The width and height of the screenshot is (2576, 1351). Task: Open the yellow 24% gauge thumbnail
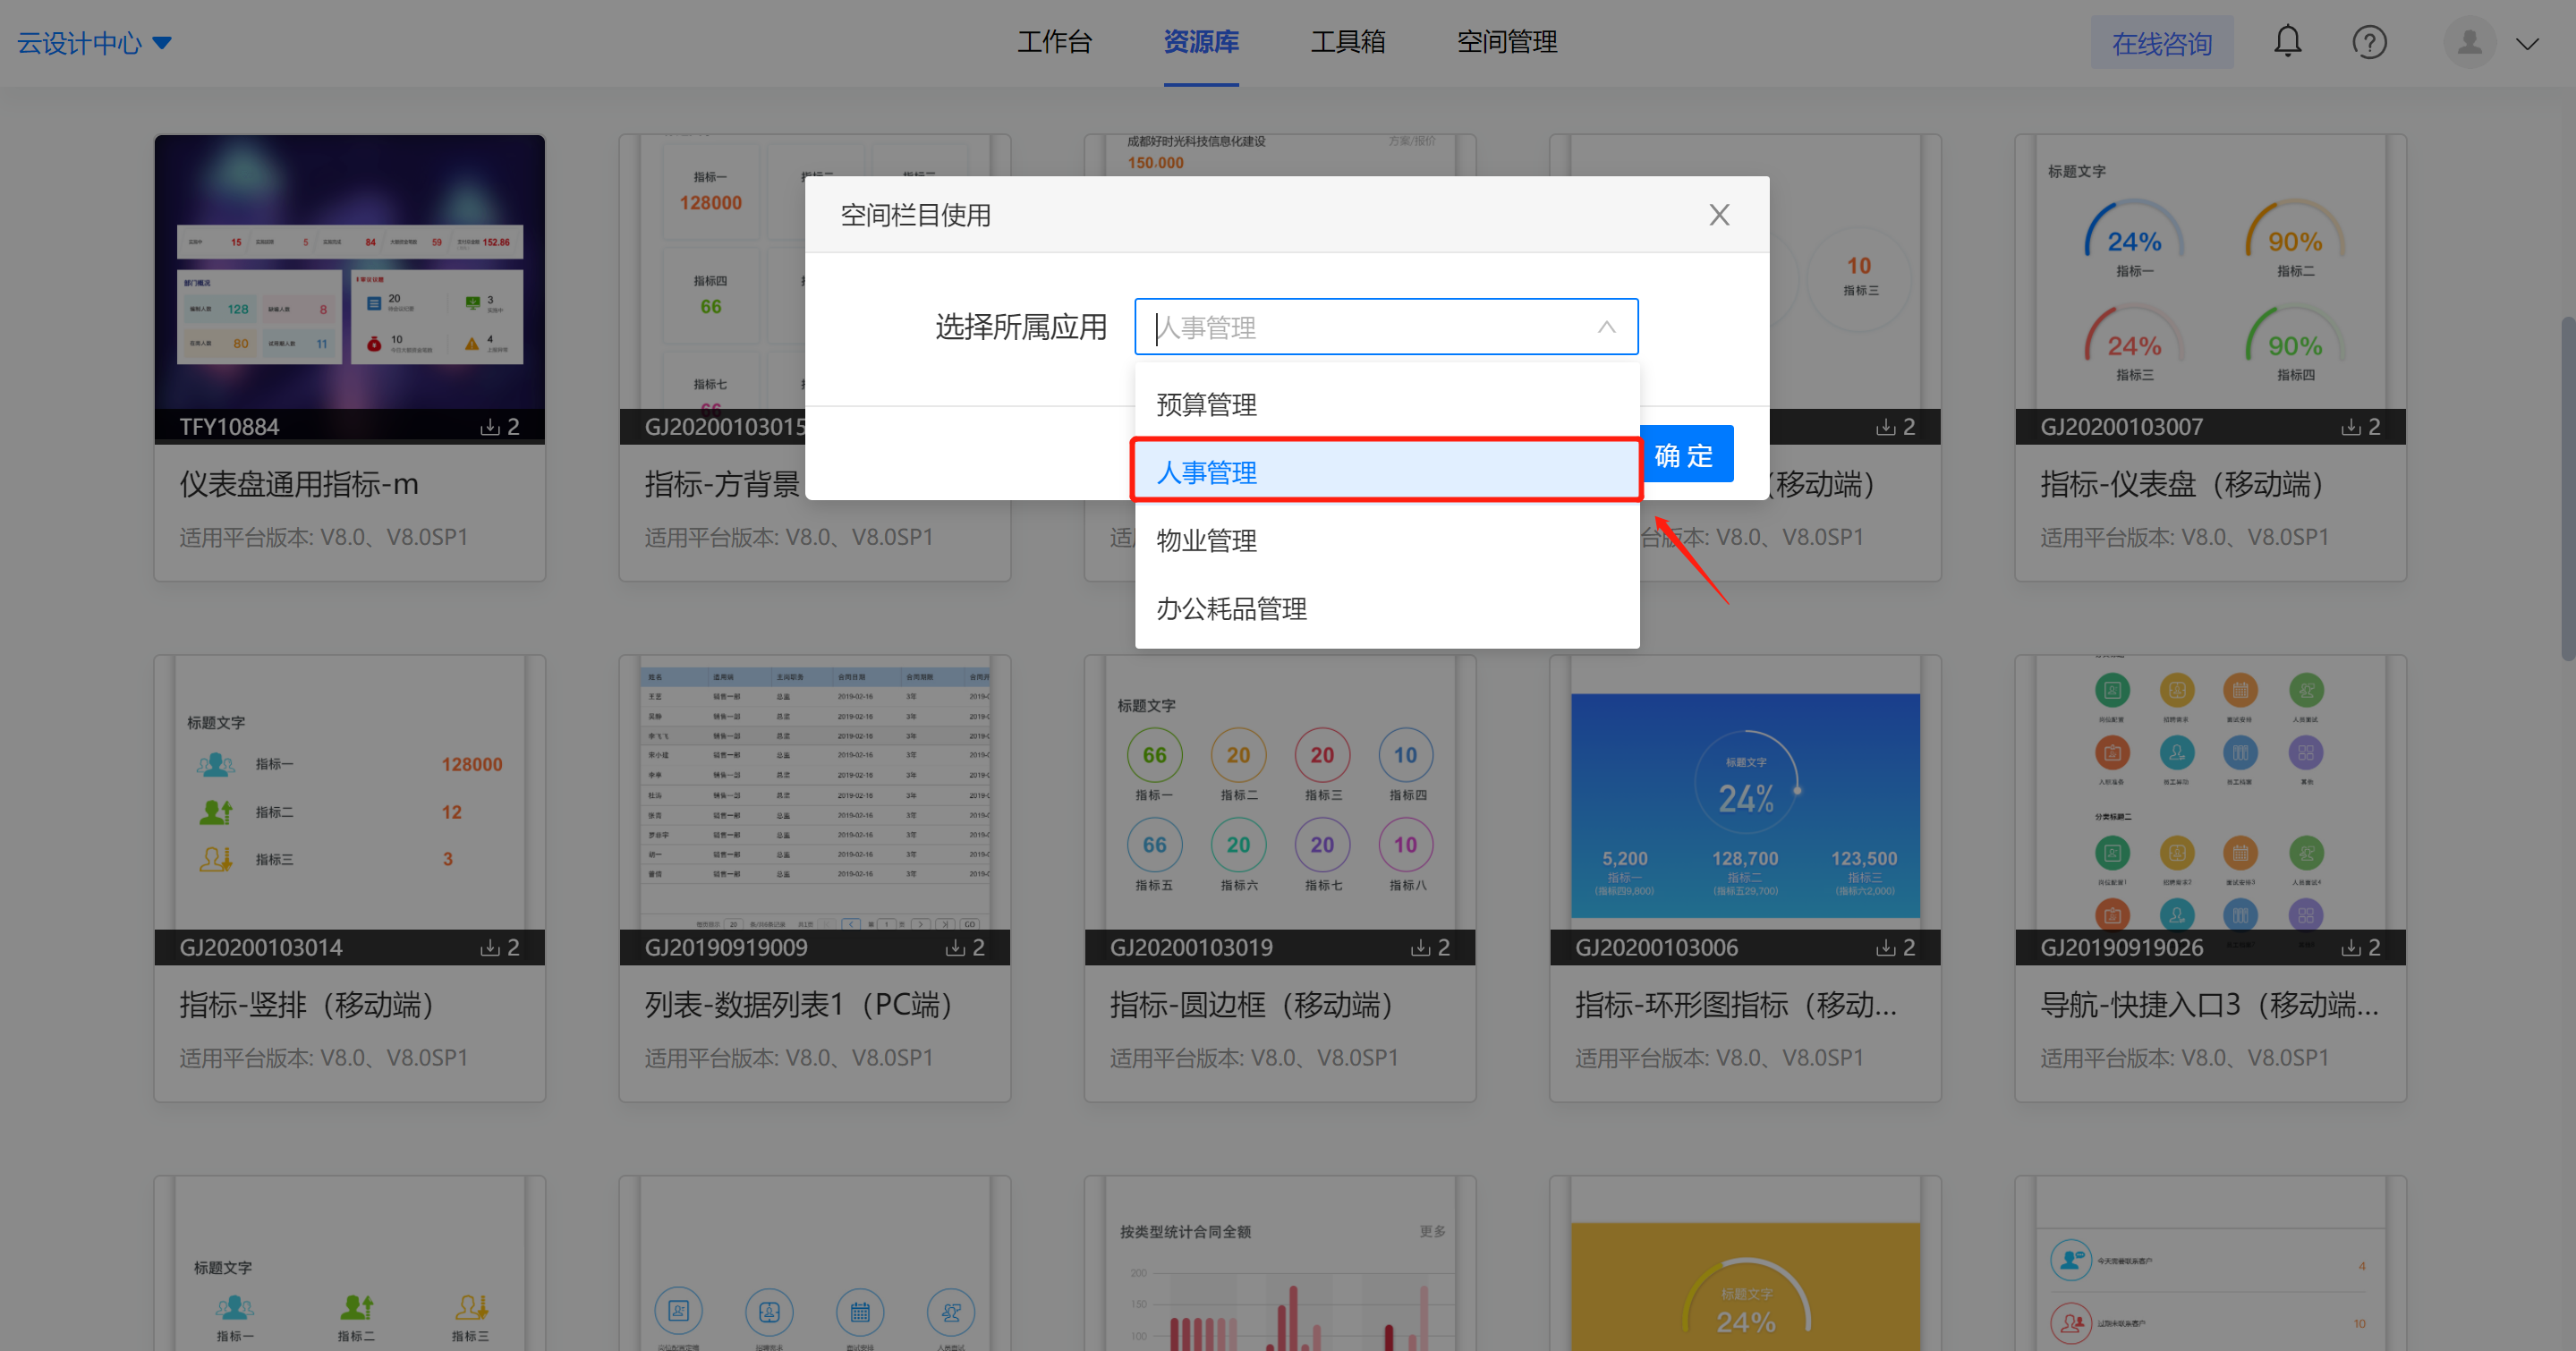(1745, 1265)
